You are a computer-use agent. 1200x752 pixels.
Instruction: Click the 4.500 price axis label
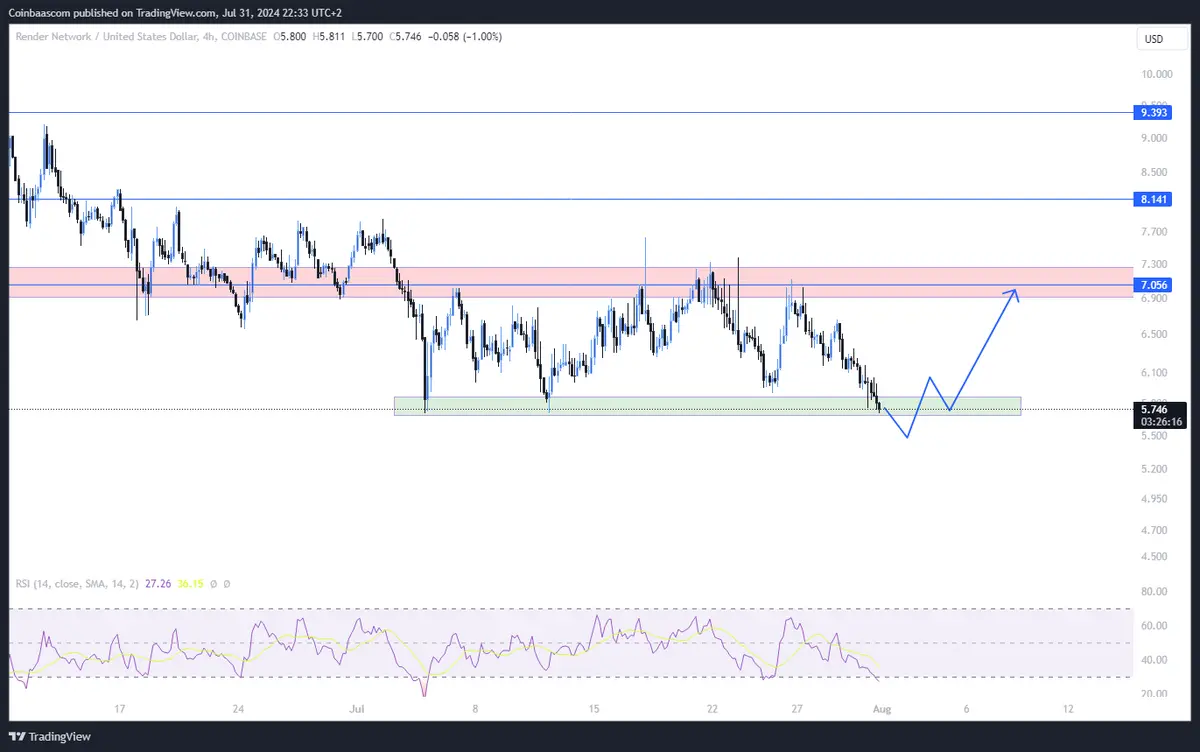pos(1154,557)
